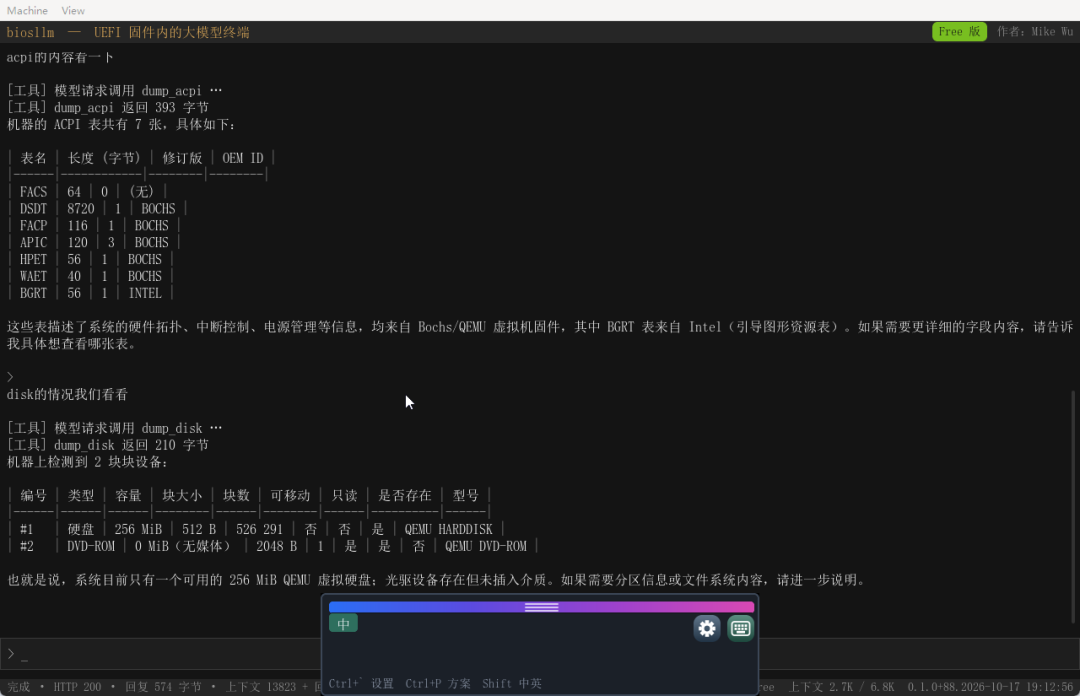Click the '型号' column header
The image size is (1080, 696).
[466, 495]
